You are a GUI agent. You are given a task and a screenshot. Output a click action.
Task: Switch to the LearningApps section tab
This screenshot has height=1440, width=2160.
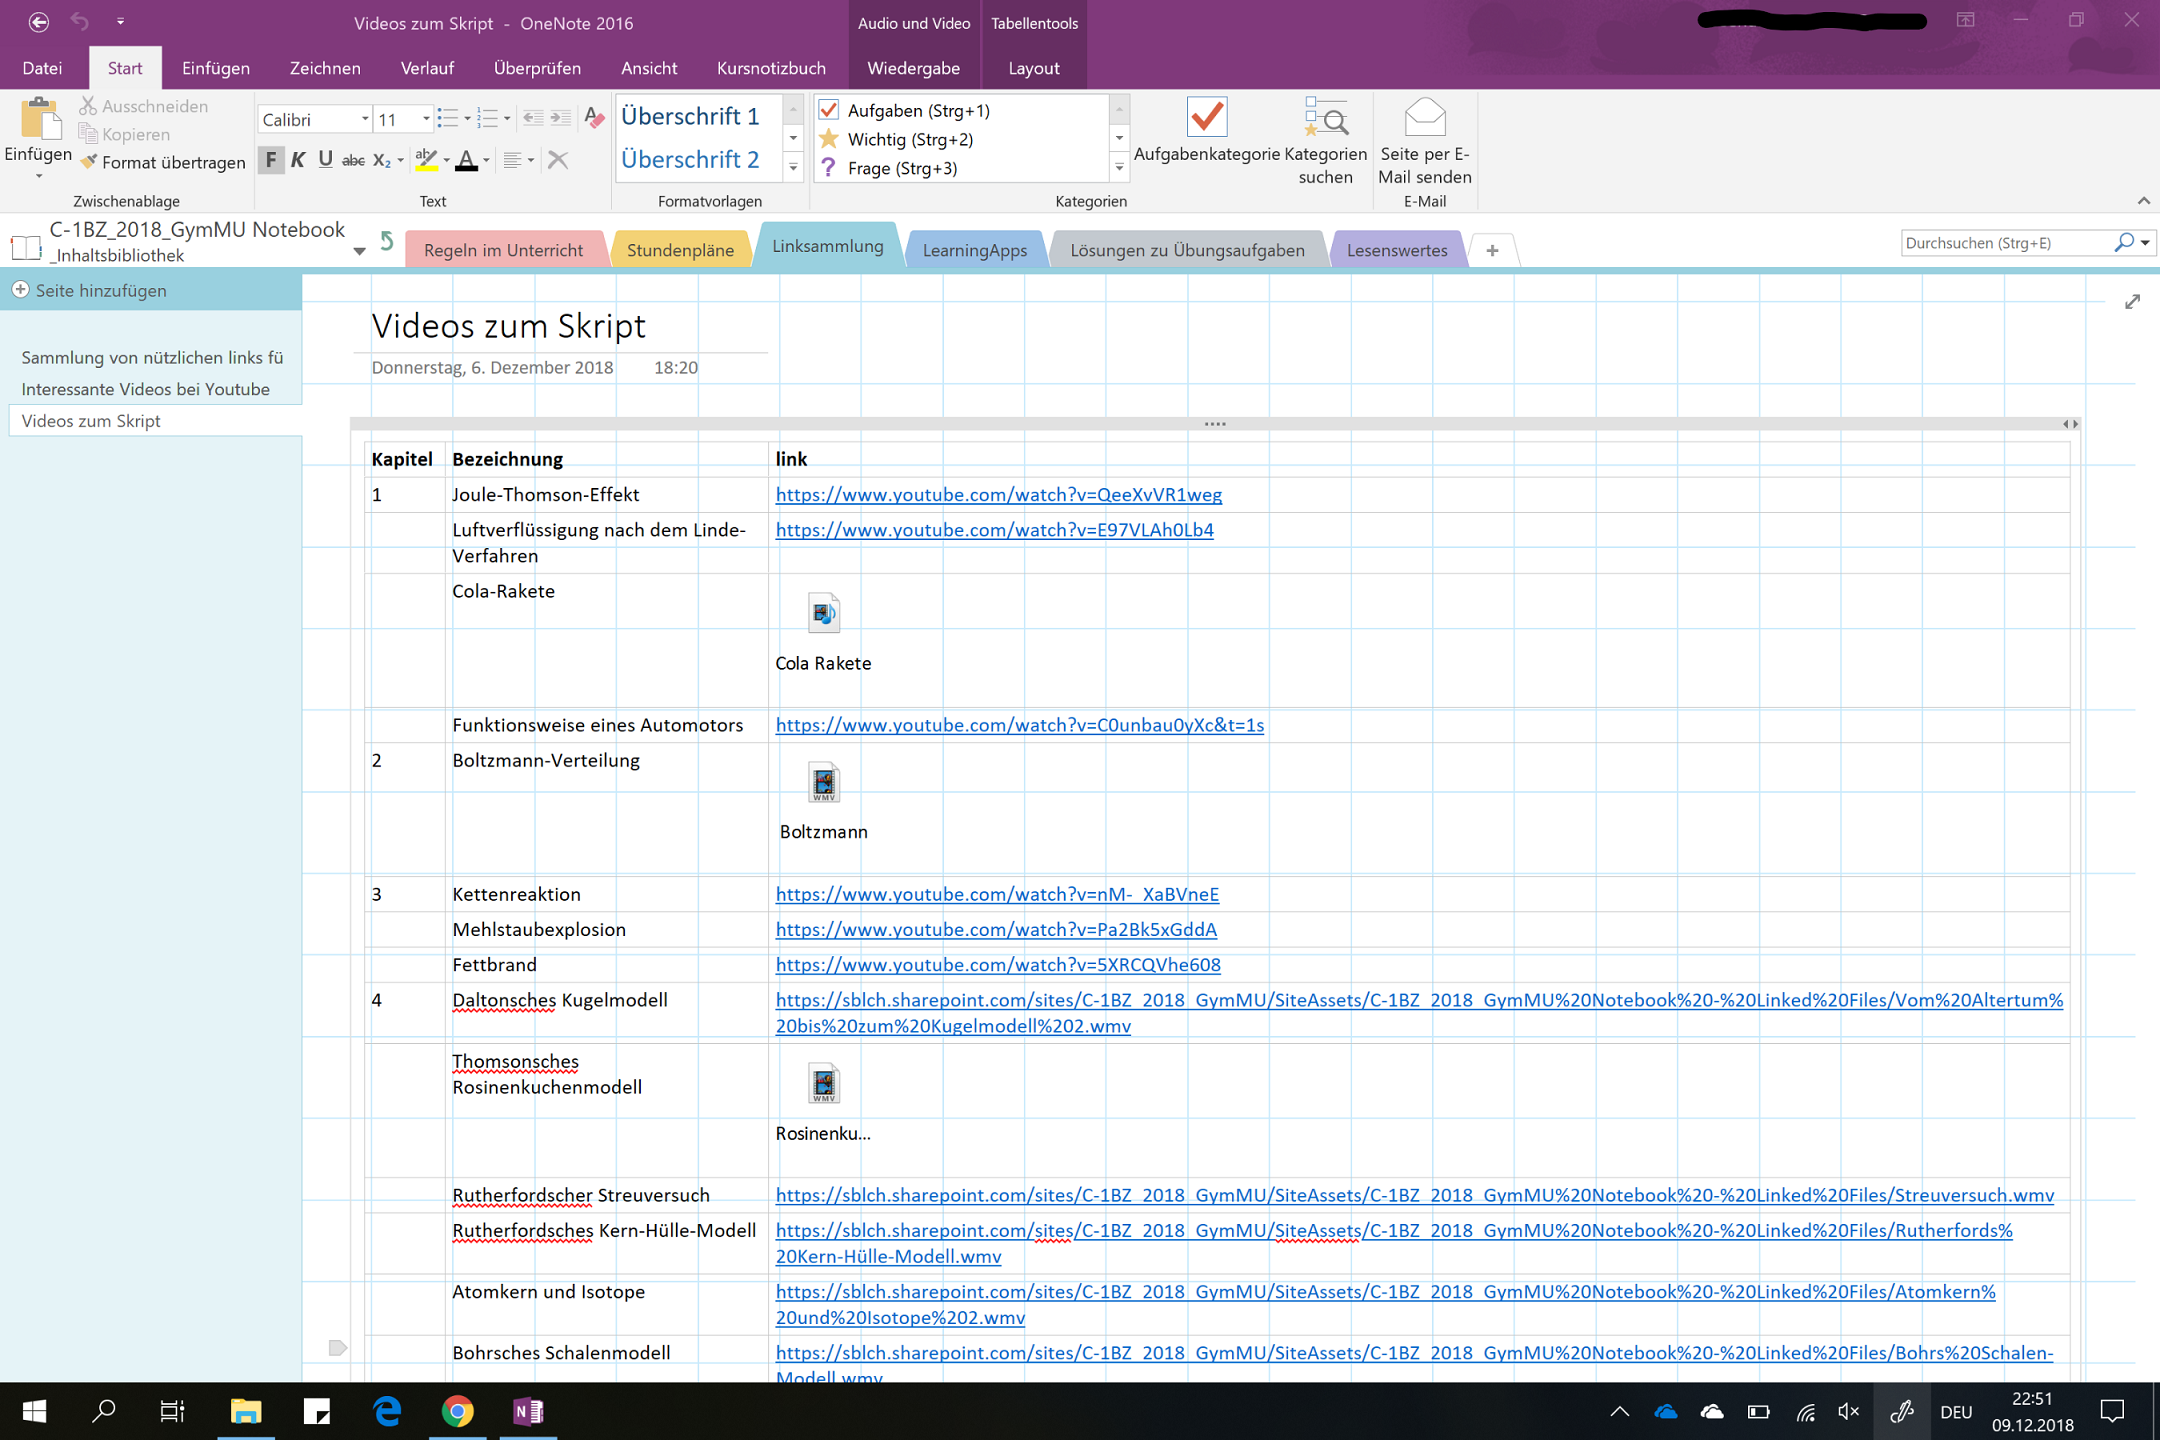coord(974,250)
